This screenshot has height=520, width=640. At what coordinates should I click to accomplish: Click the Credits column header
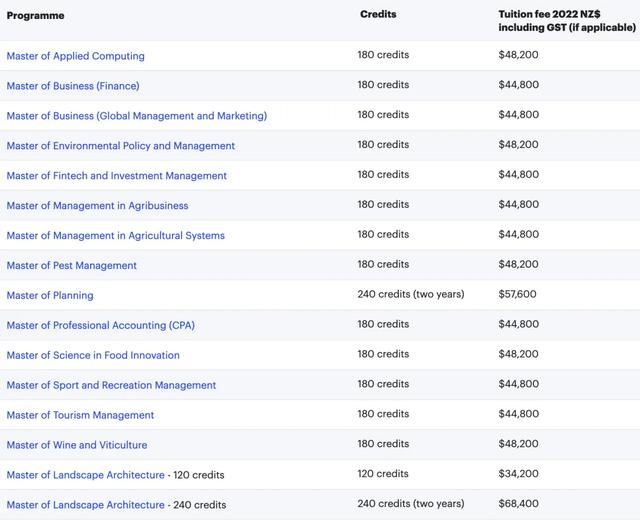[378, 15]
